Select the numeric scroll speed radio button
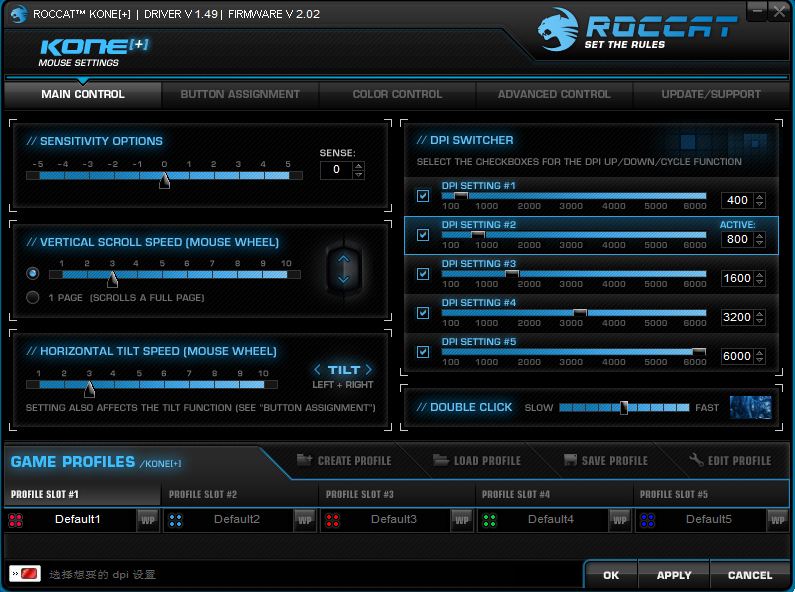 click(x=32, y=274)
